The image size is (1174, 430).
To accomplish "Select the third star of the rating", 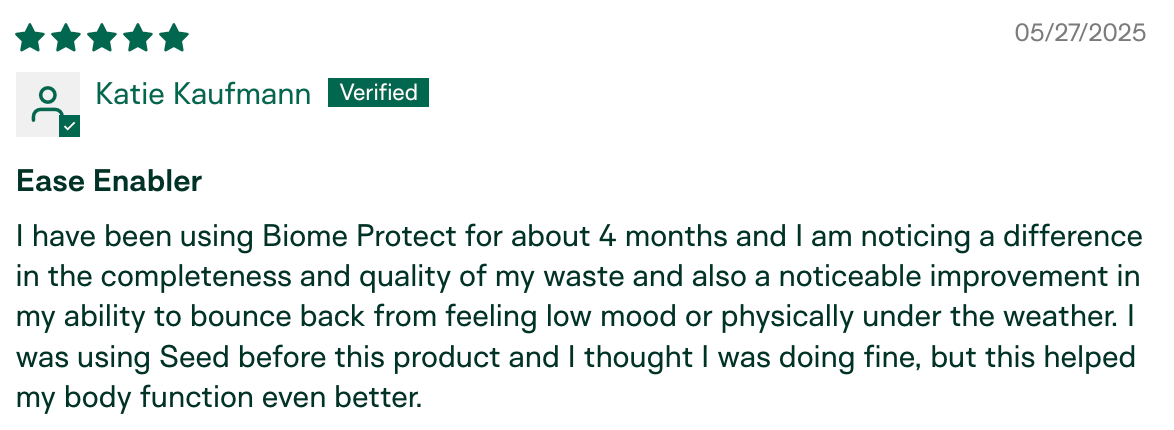I will click(102, 38).
